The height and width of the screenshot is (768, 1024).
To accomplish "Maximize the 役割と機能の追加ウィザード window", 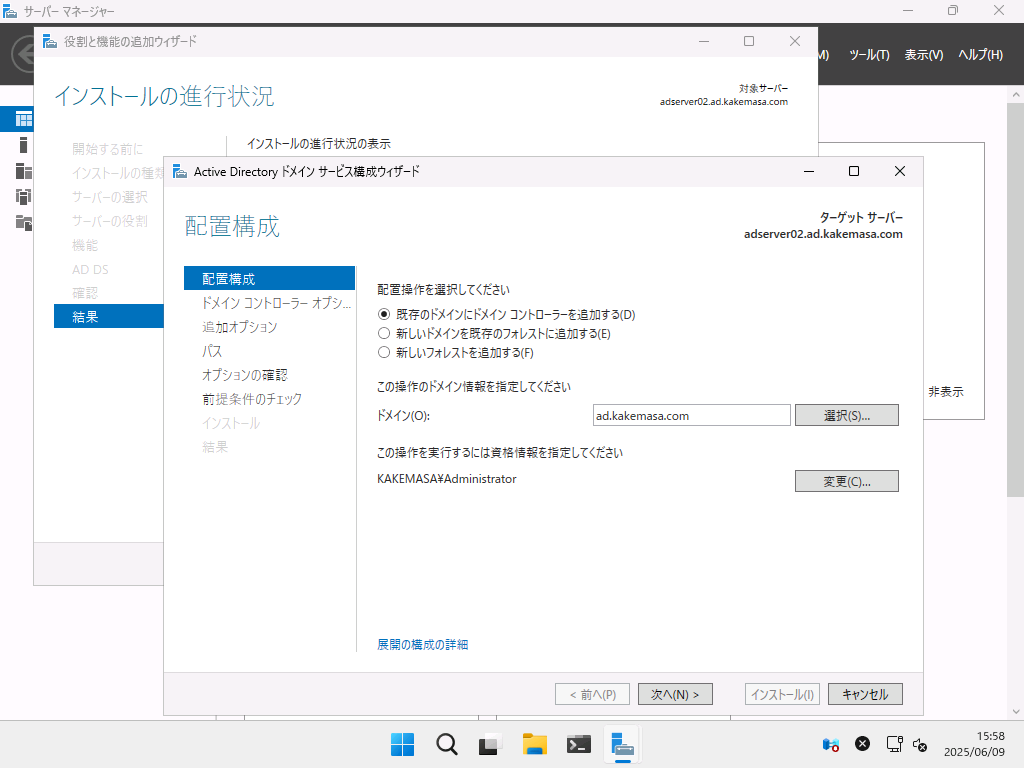I will (x=749, y=41).
